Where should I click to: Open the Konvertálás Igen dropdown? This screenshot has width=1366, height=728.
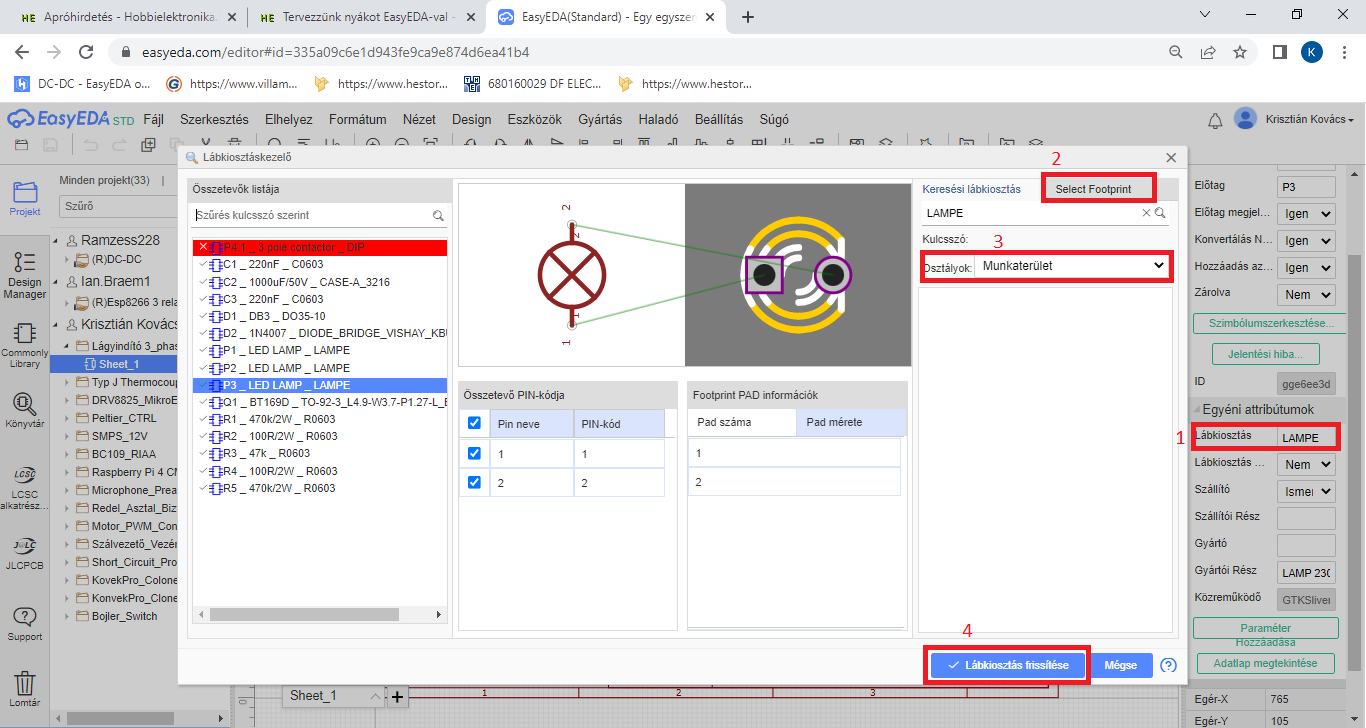coord(1307,241)
